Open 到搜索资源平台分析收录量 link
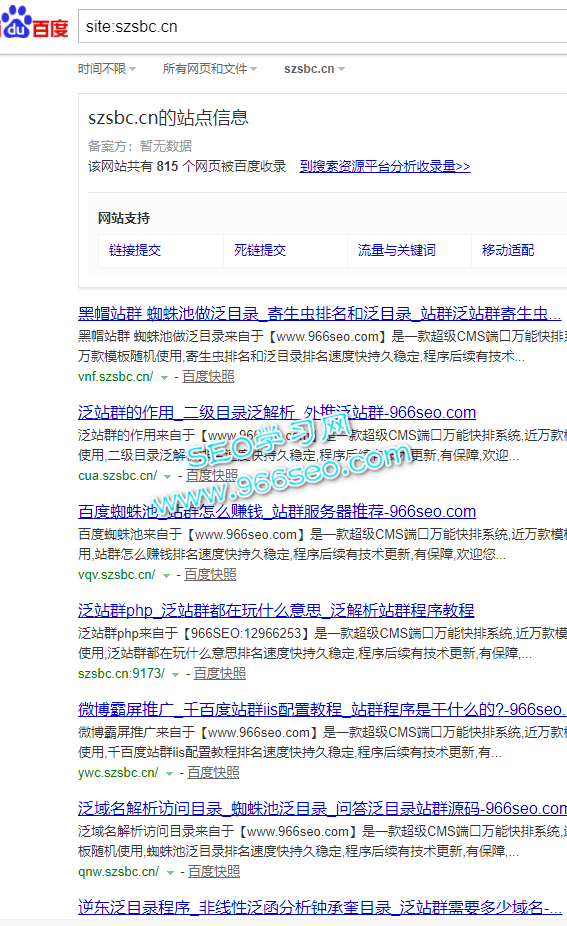Image resolution: width=567 pixels, height=926 pixels. (385, 167)
